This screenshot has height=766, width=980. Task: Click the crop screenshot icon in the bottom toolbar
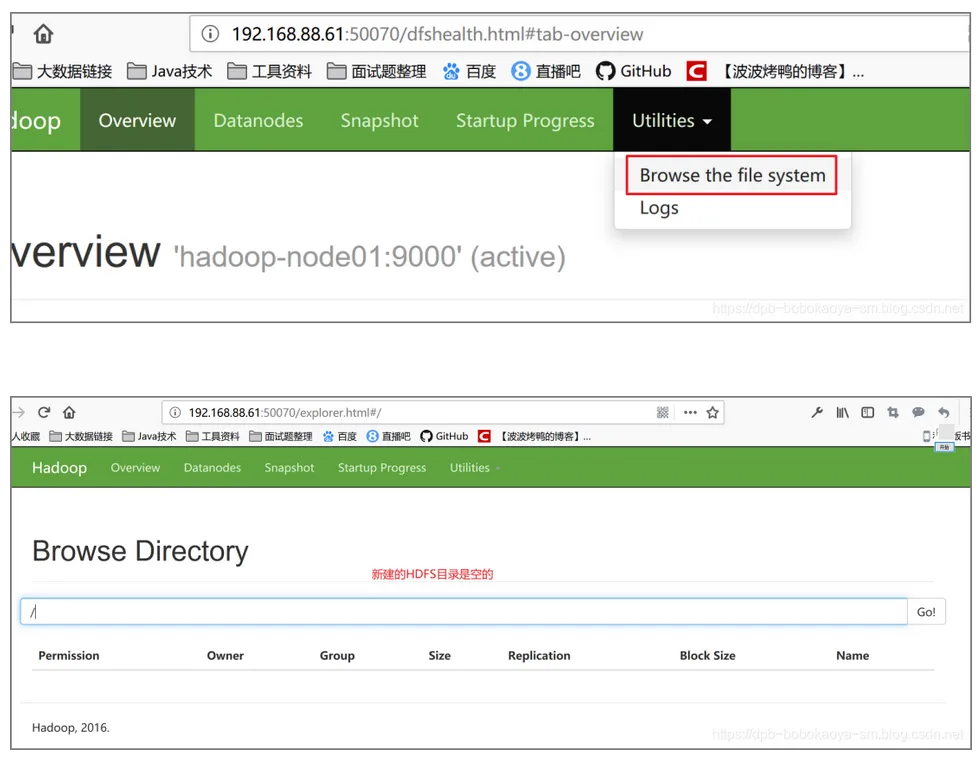tap(892, 412)
